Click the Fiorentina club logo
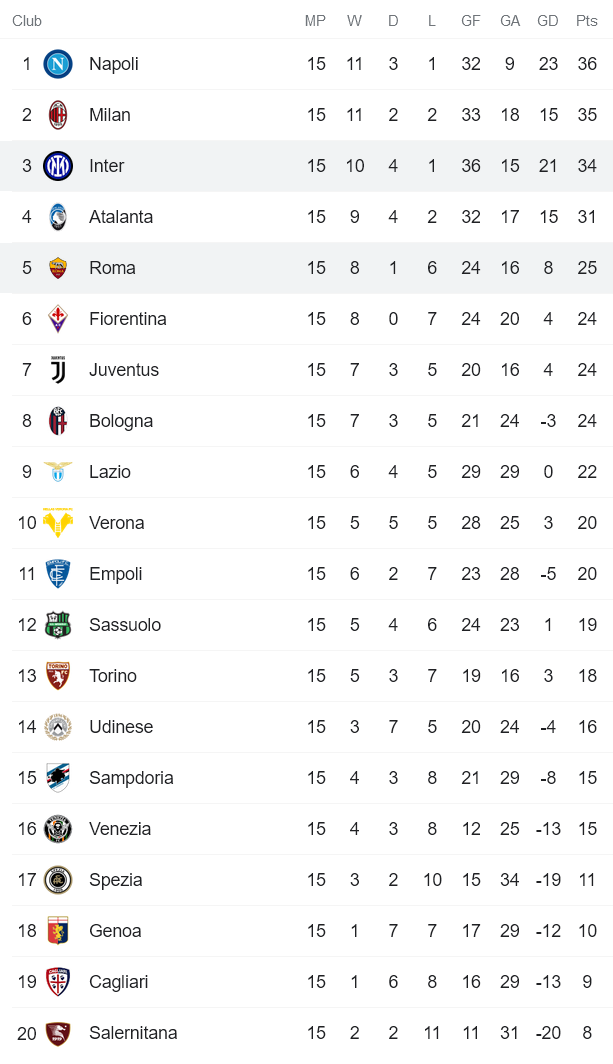The image size is (613, 1064). pos(58,319)
